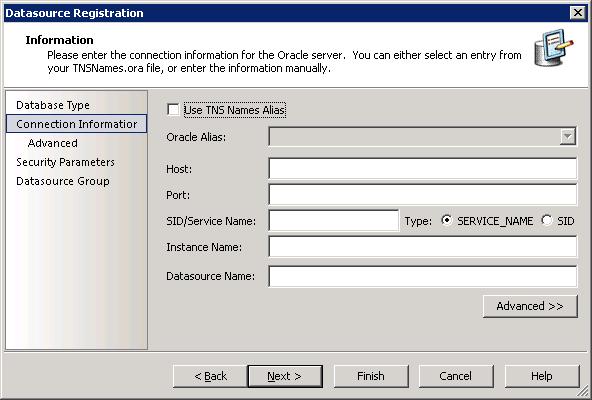Image resolution: width=592 pixels, height=400 pixels.
Task: Select the SID type radio button
Action: click(547, 220)
